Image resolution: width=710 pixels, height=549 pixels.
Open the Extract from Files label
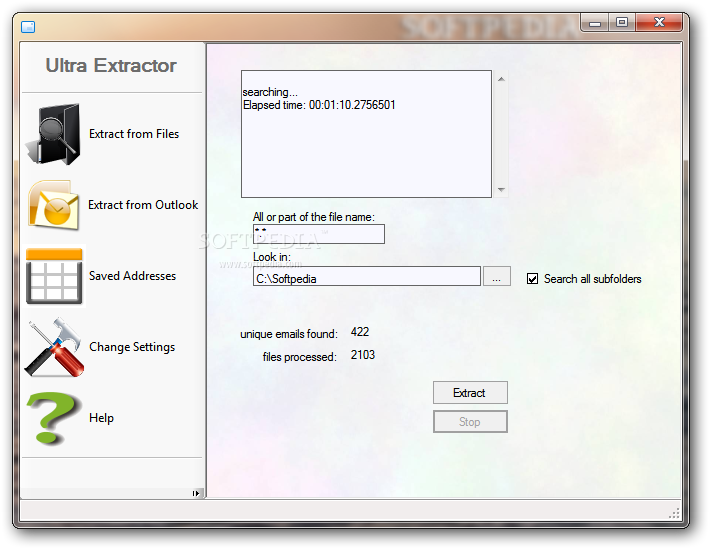point(134,134)
